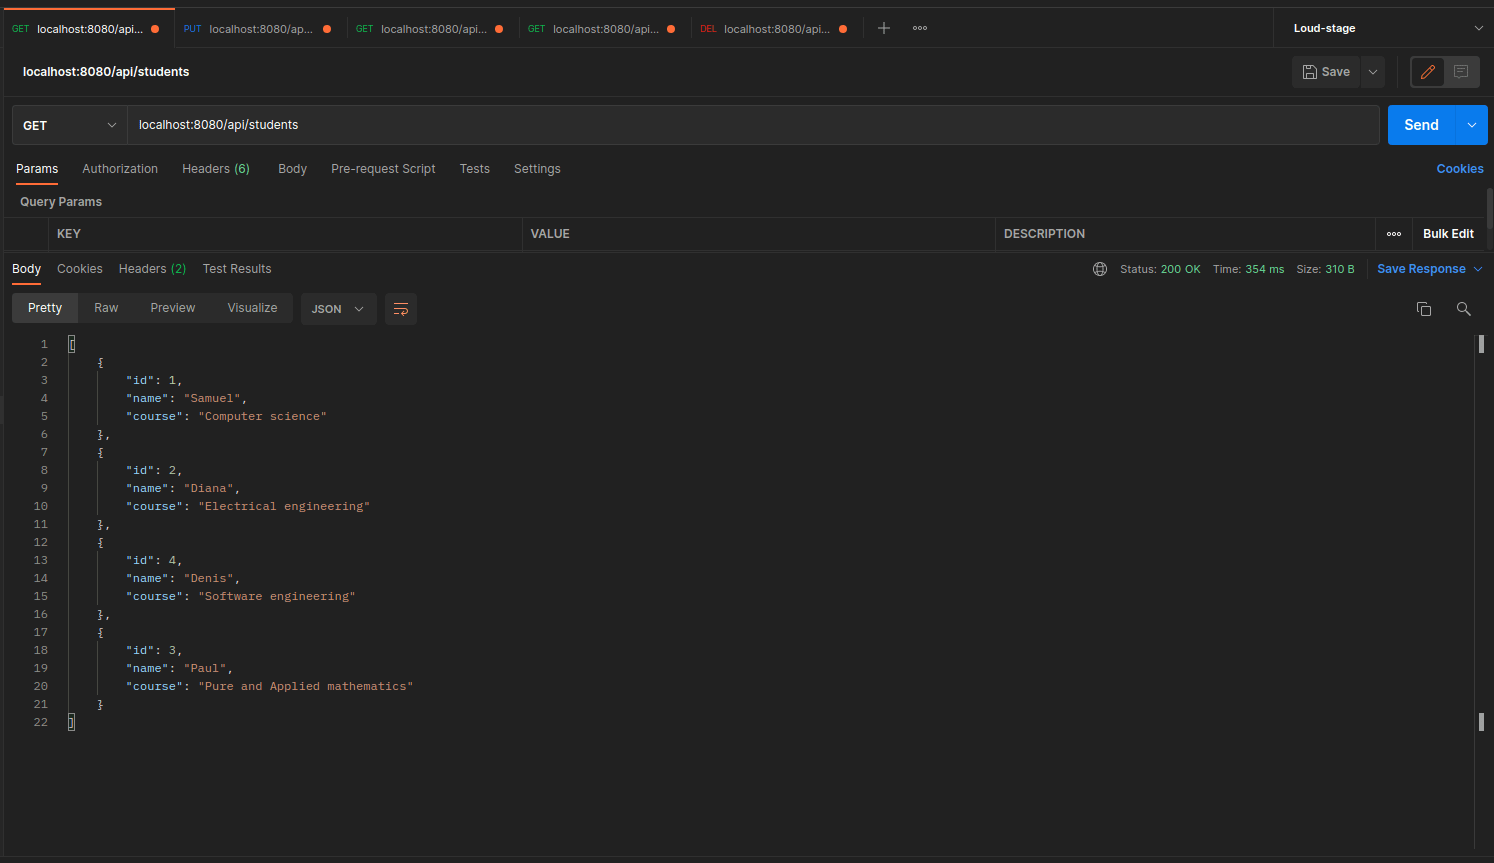The image size is (1494, 863).
Task: Open the Pre-request Script tab
Action: [383, 169]
